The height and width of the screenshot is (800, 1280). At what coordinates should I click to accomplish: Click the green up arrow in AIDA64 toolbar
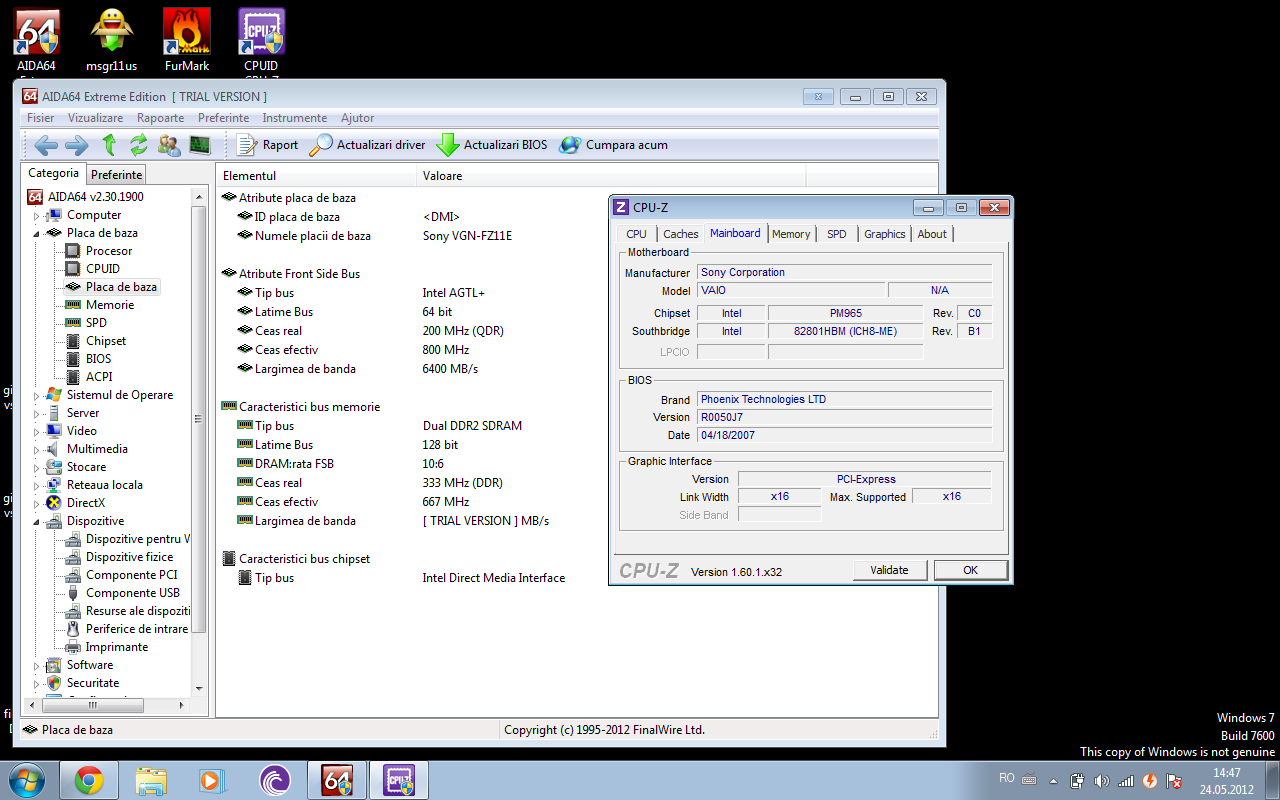point(109,145)
